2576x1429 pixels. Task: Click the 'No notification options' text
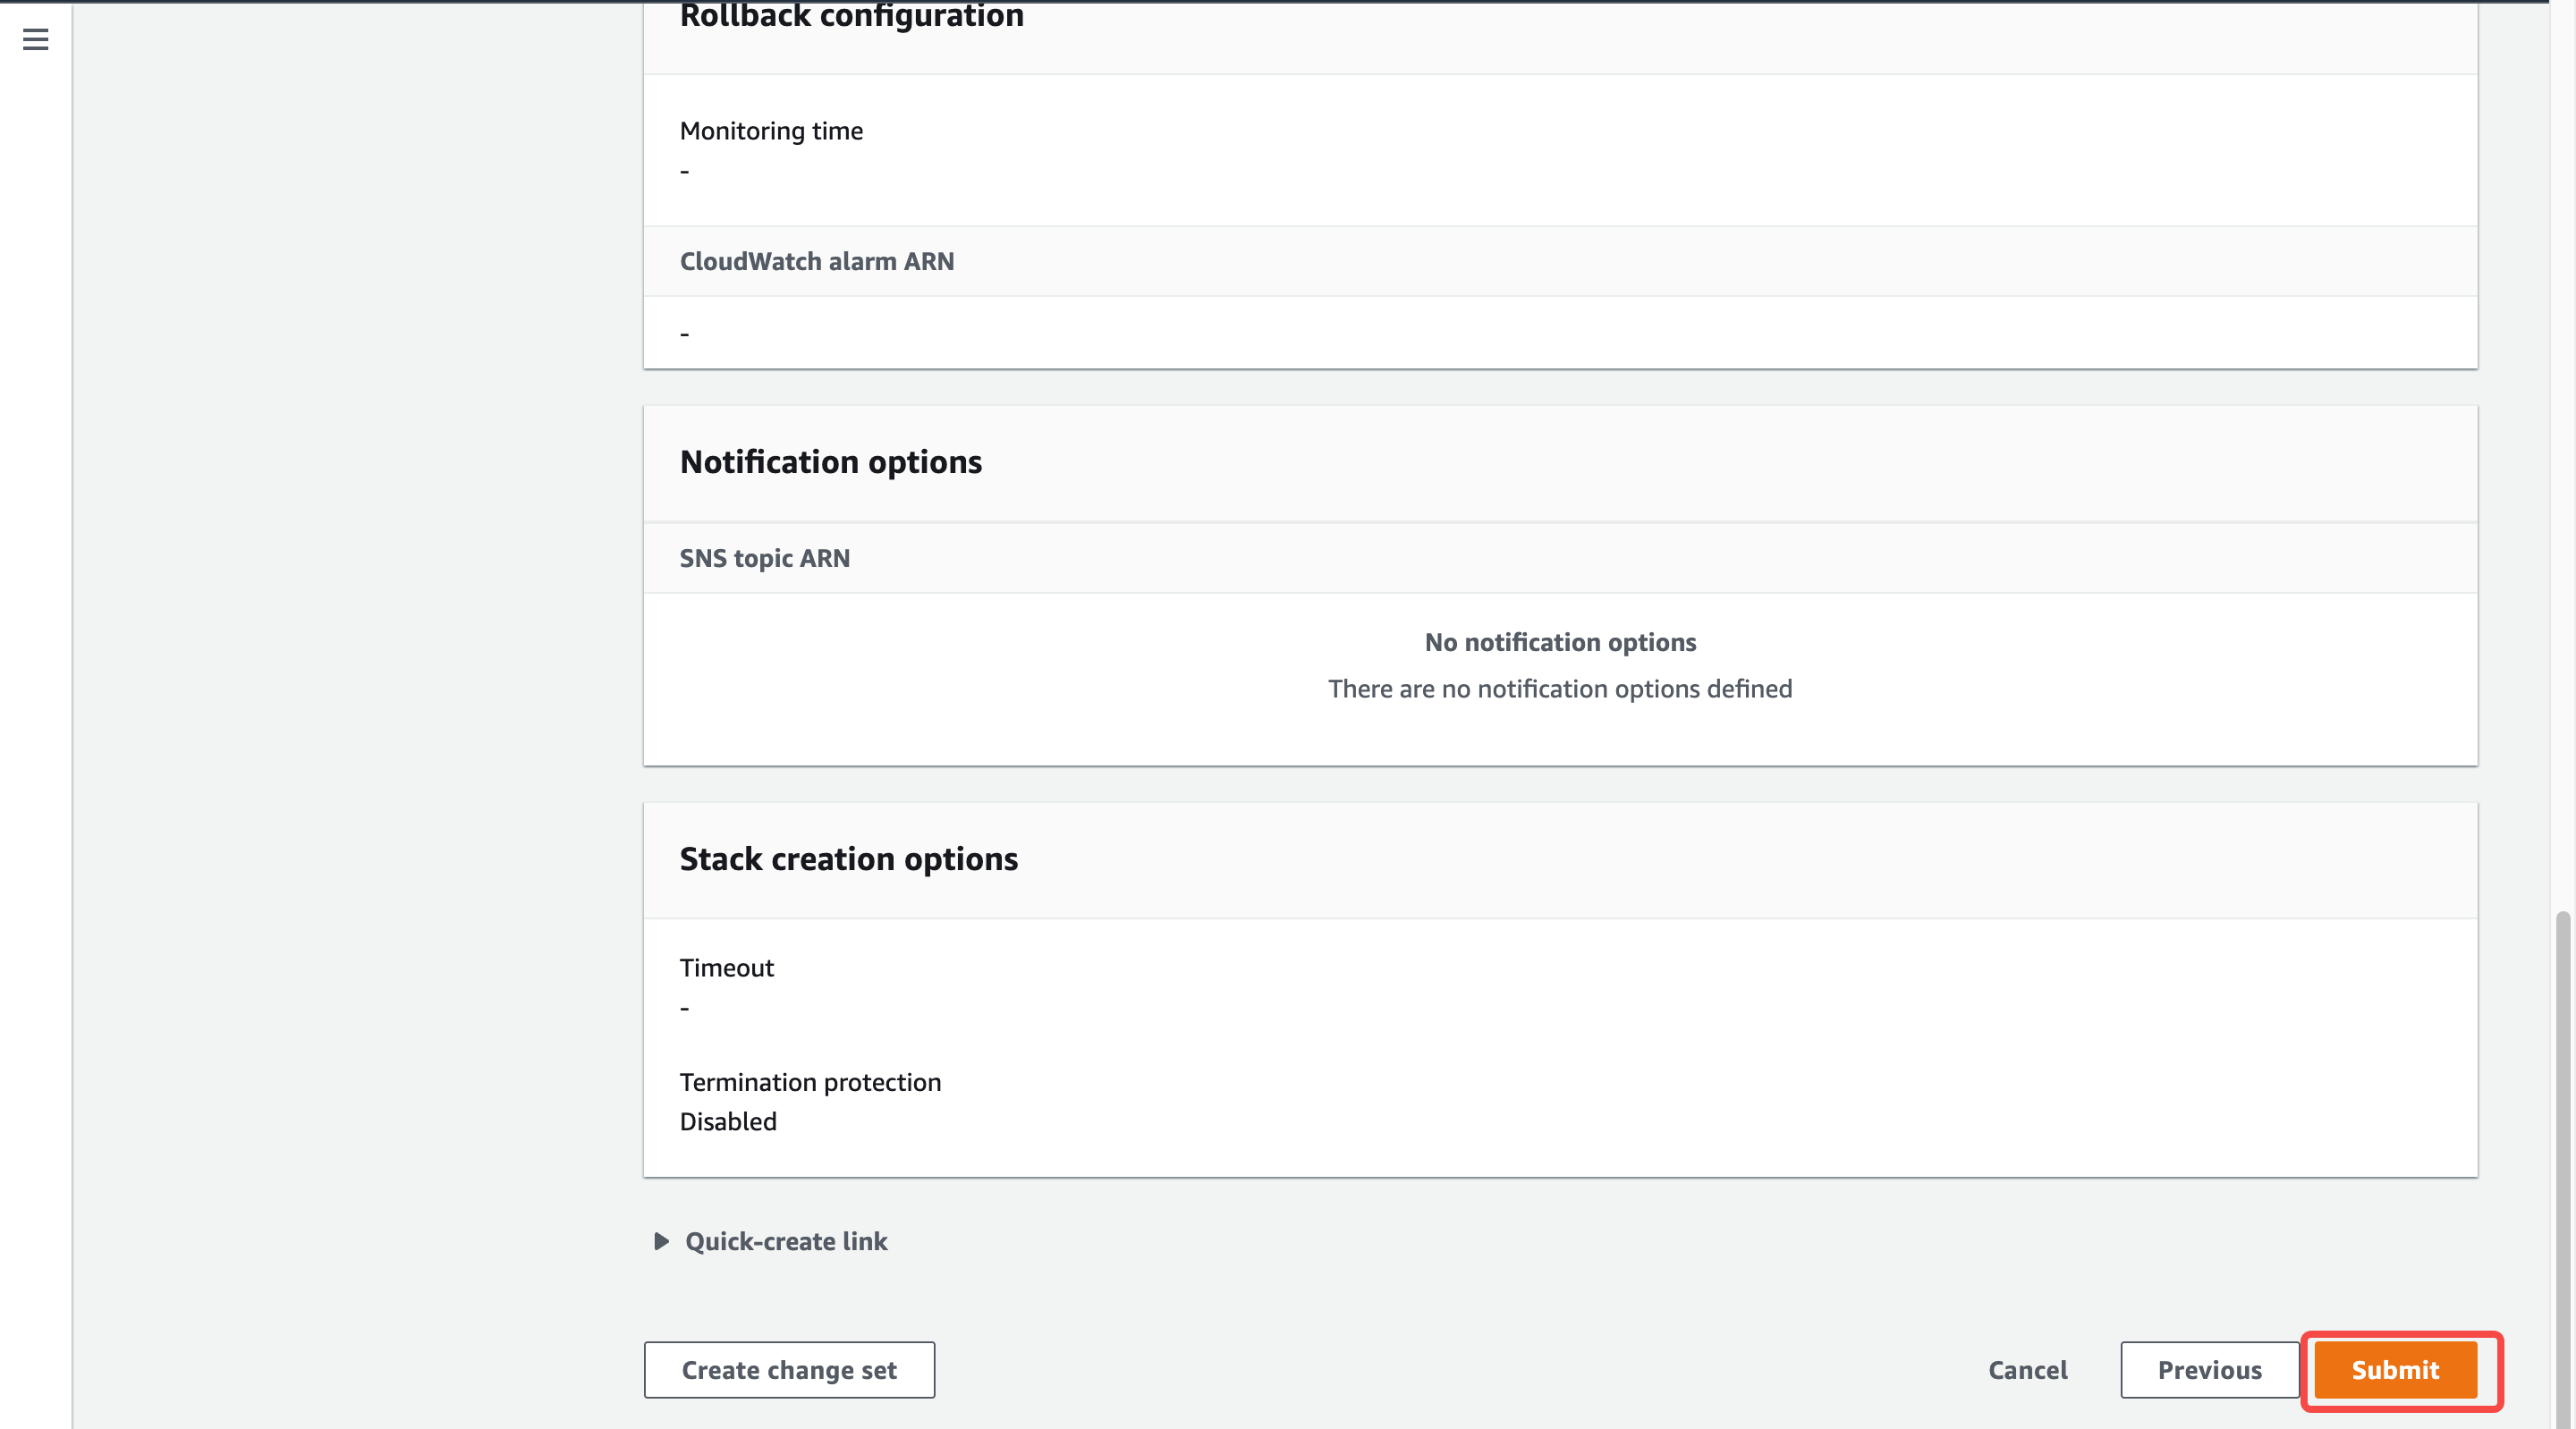pyautogui.click(x=1560, y=642)
